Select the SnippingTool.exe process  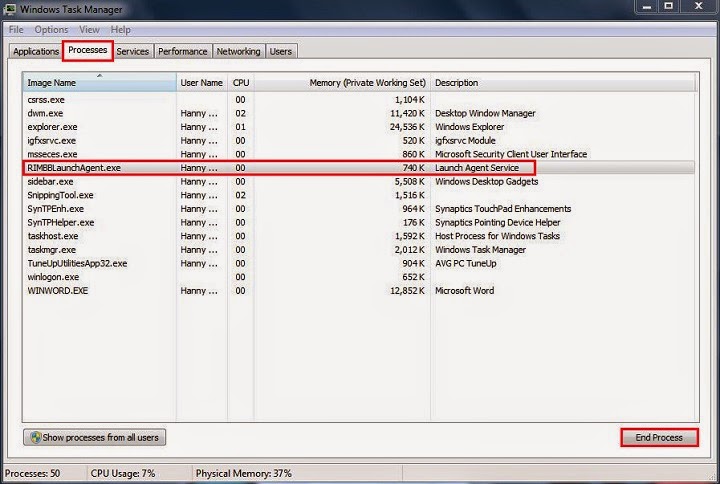click(358, 195)
